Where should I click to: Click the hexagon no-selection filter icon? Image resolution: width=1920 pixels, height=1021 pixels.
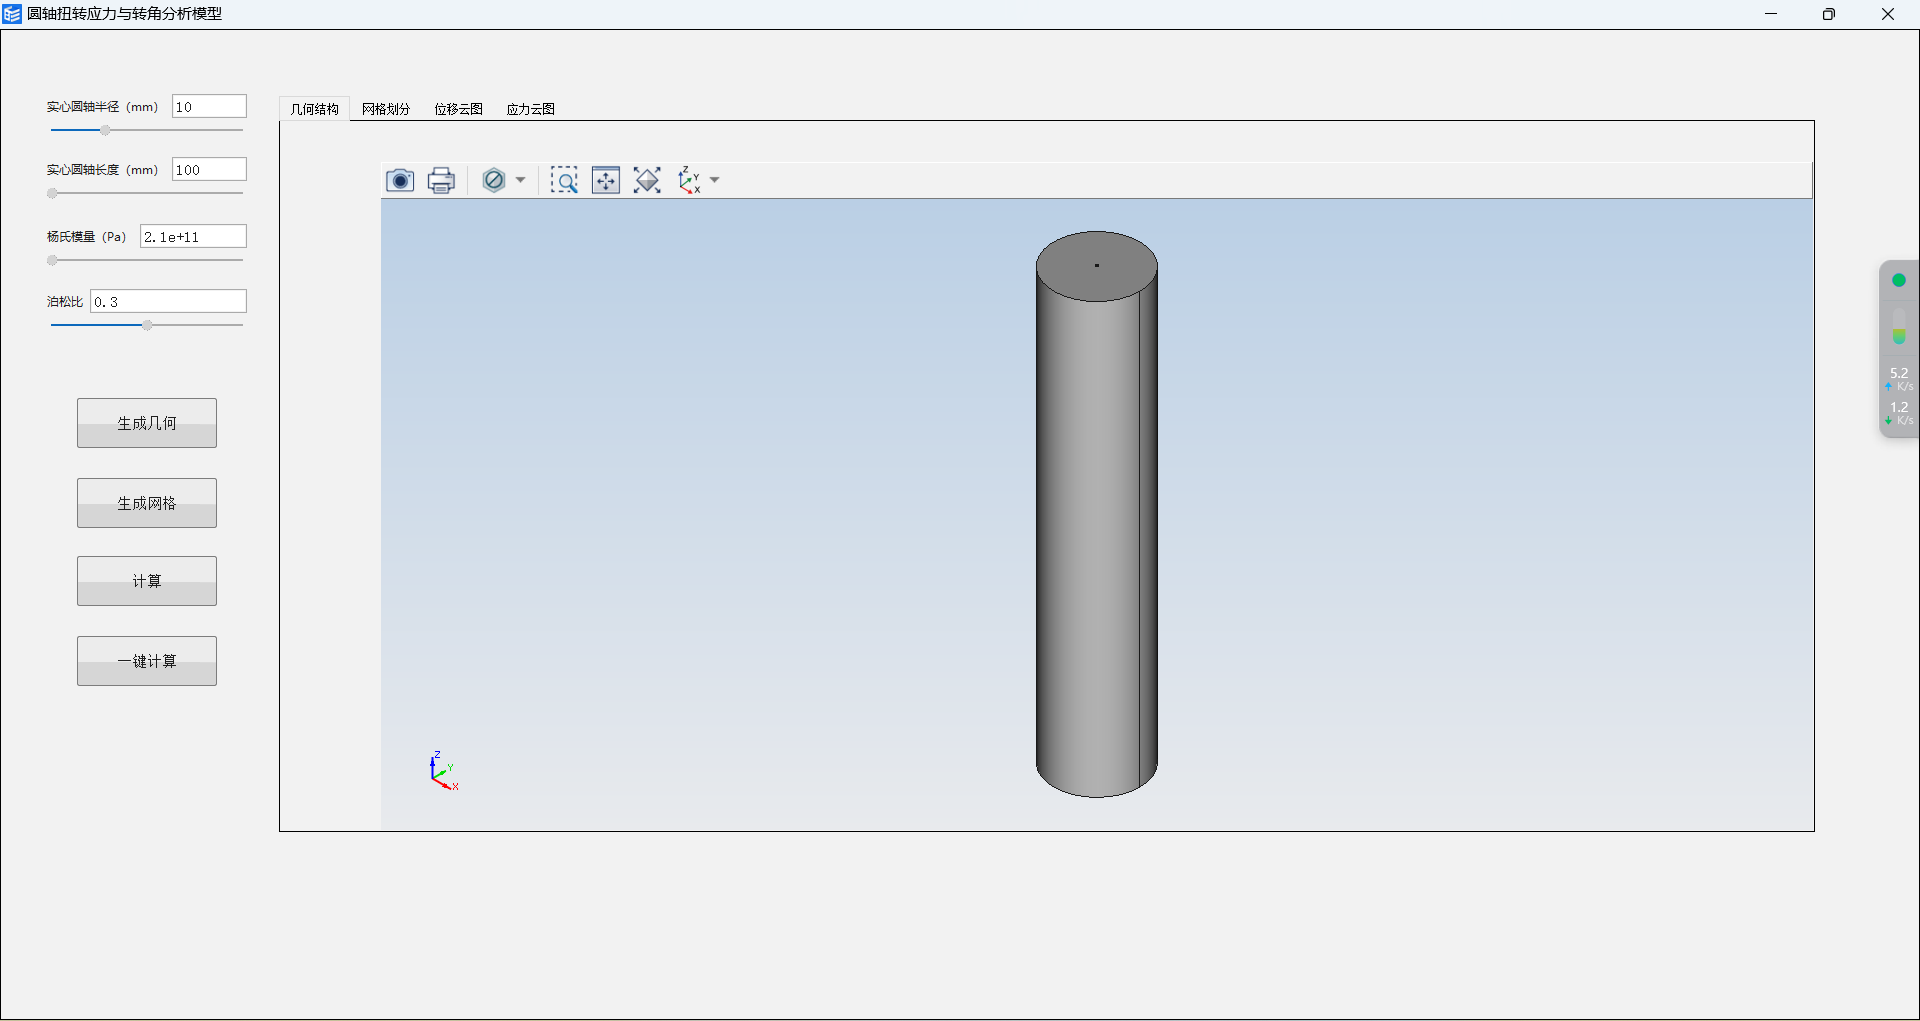click(494, 180)
